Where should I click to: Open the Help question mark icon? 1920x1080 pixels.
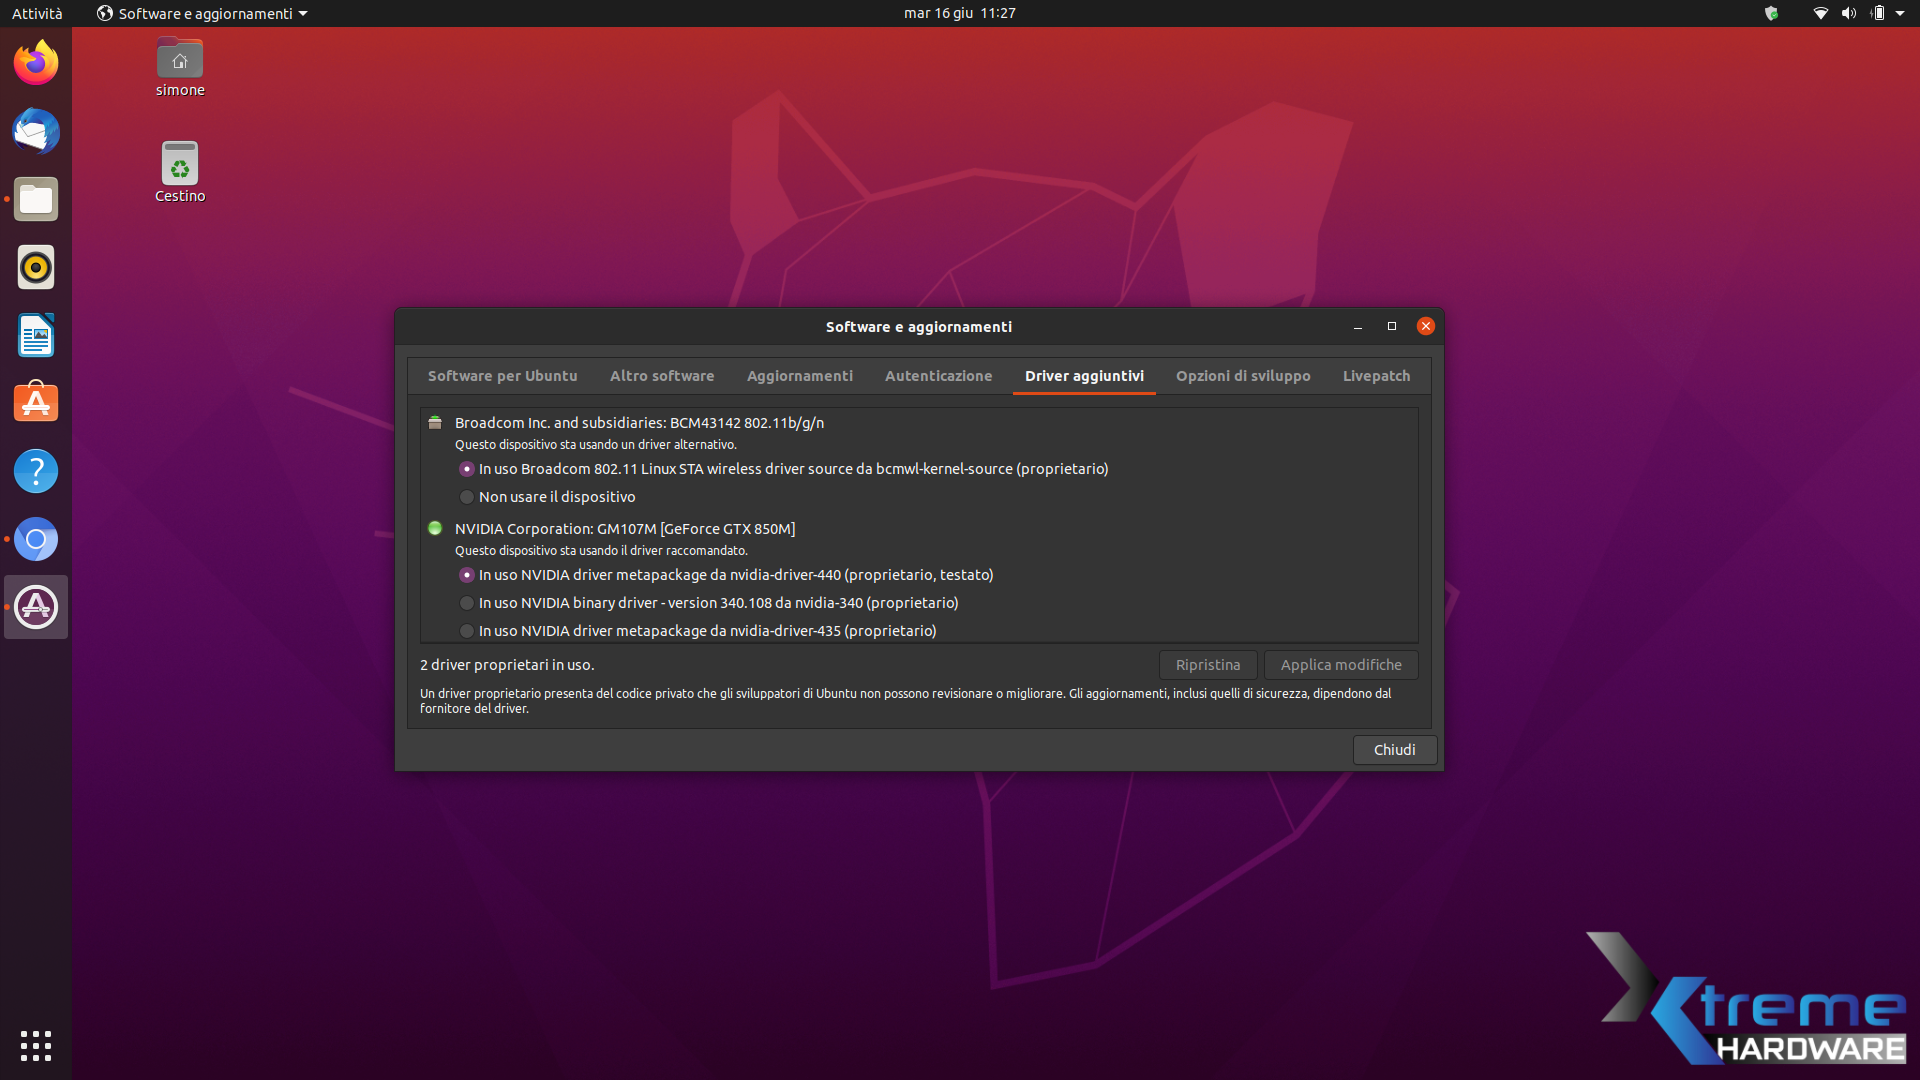point(36,471)
